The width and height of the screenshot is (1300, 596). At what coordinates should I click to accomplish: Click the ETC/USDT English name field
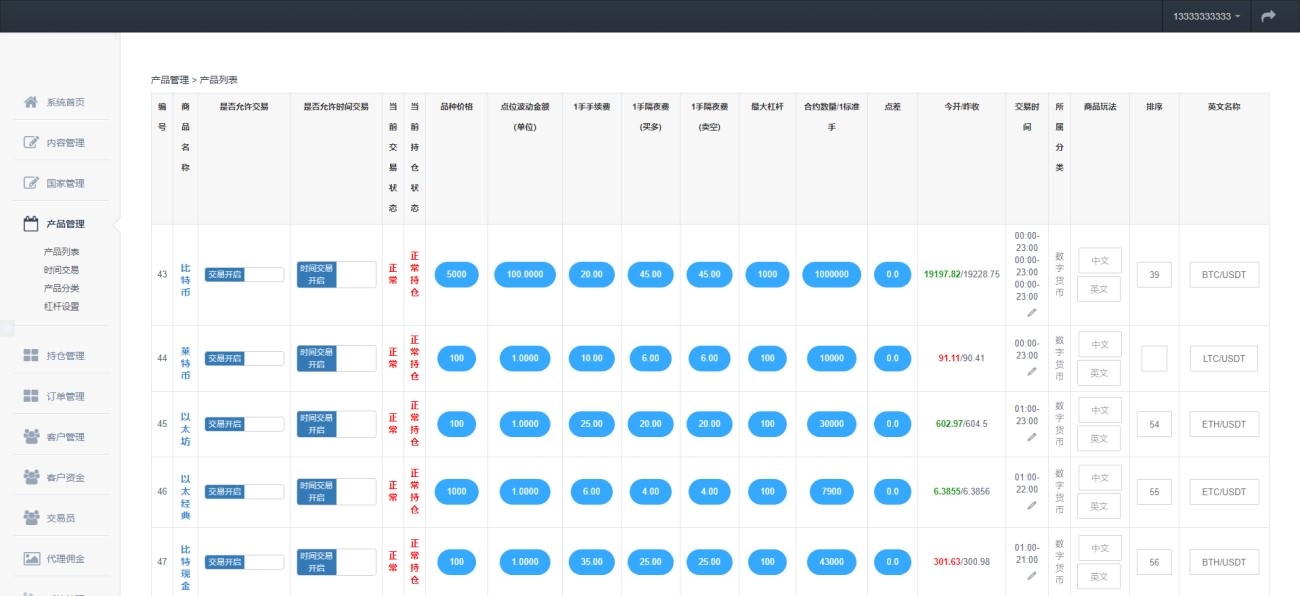tap(1224, 492)
